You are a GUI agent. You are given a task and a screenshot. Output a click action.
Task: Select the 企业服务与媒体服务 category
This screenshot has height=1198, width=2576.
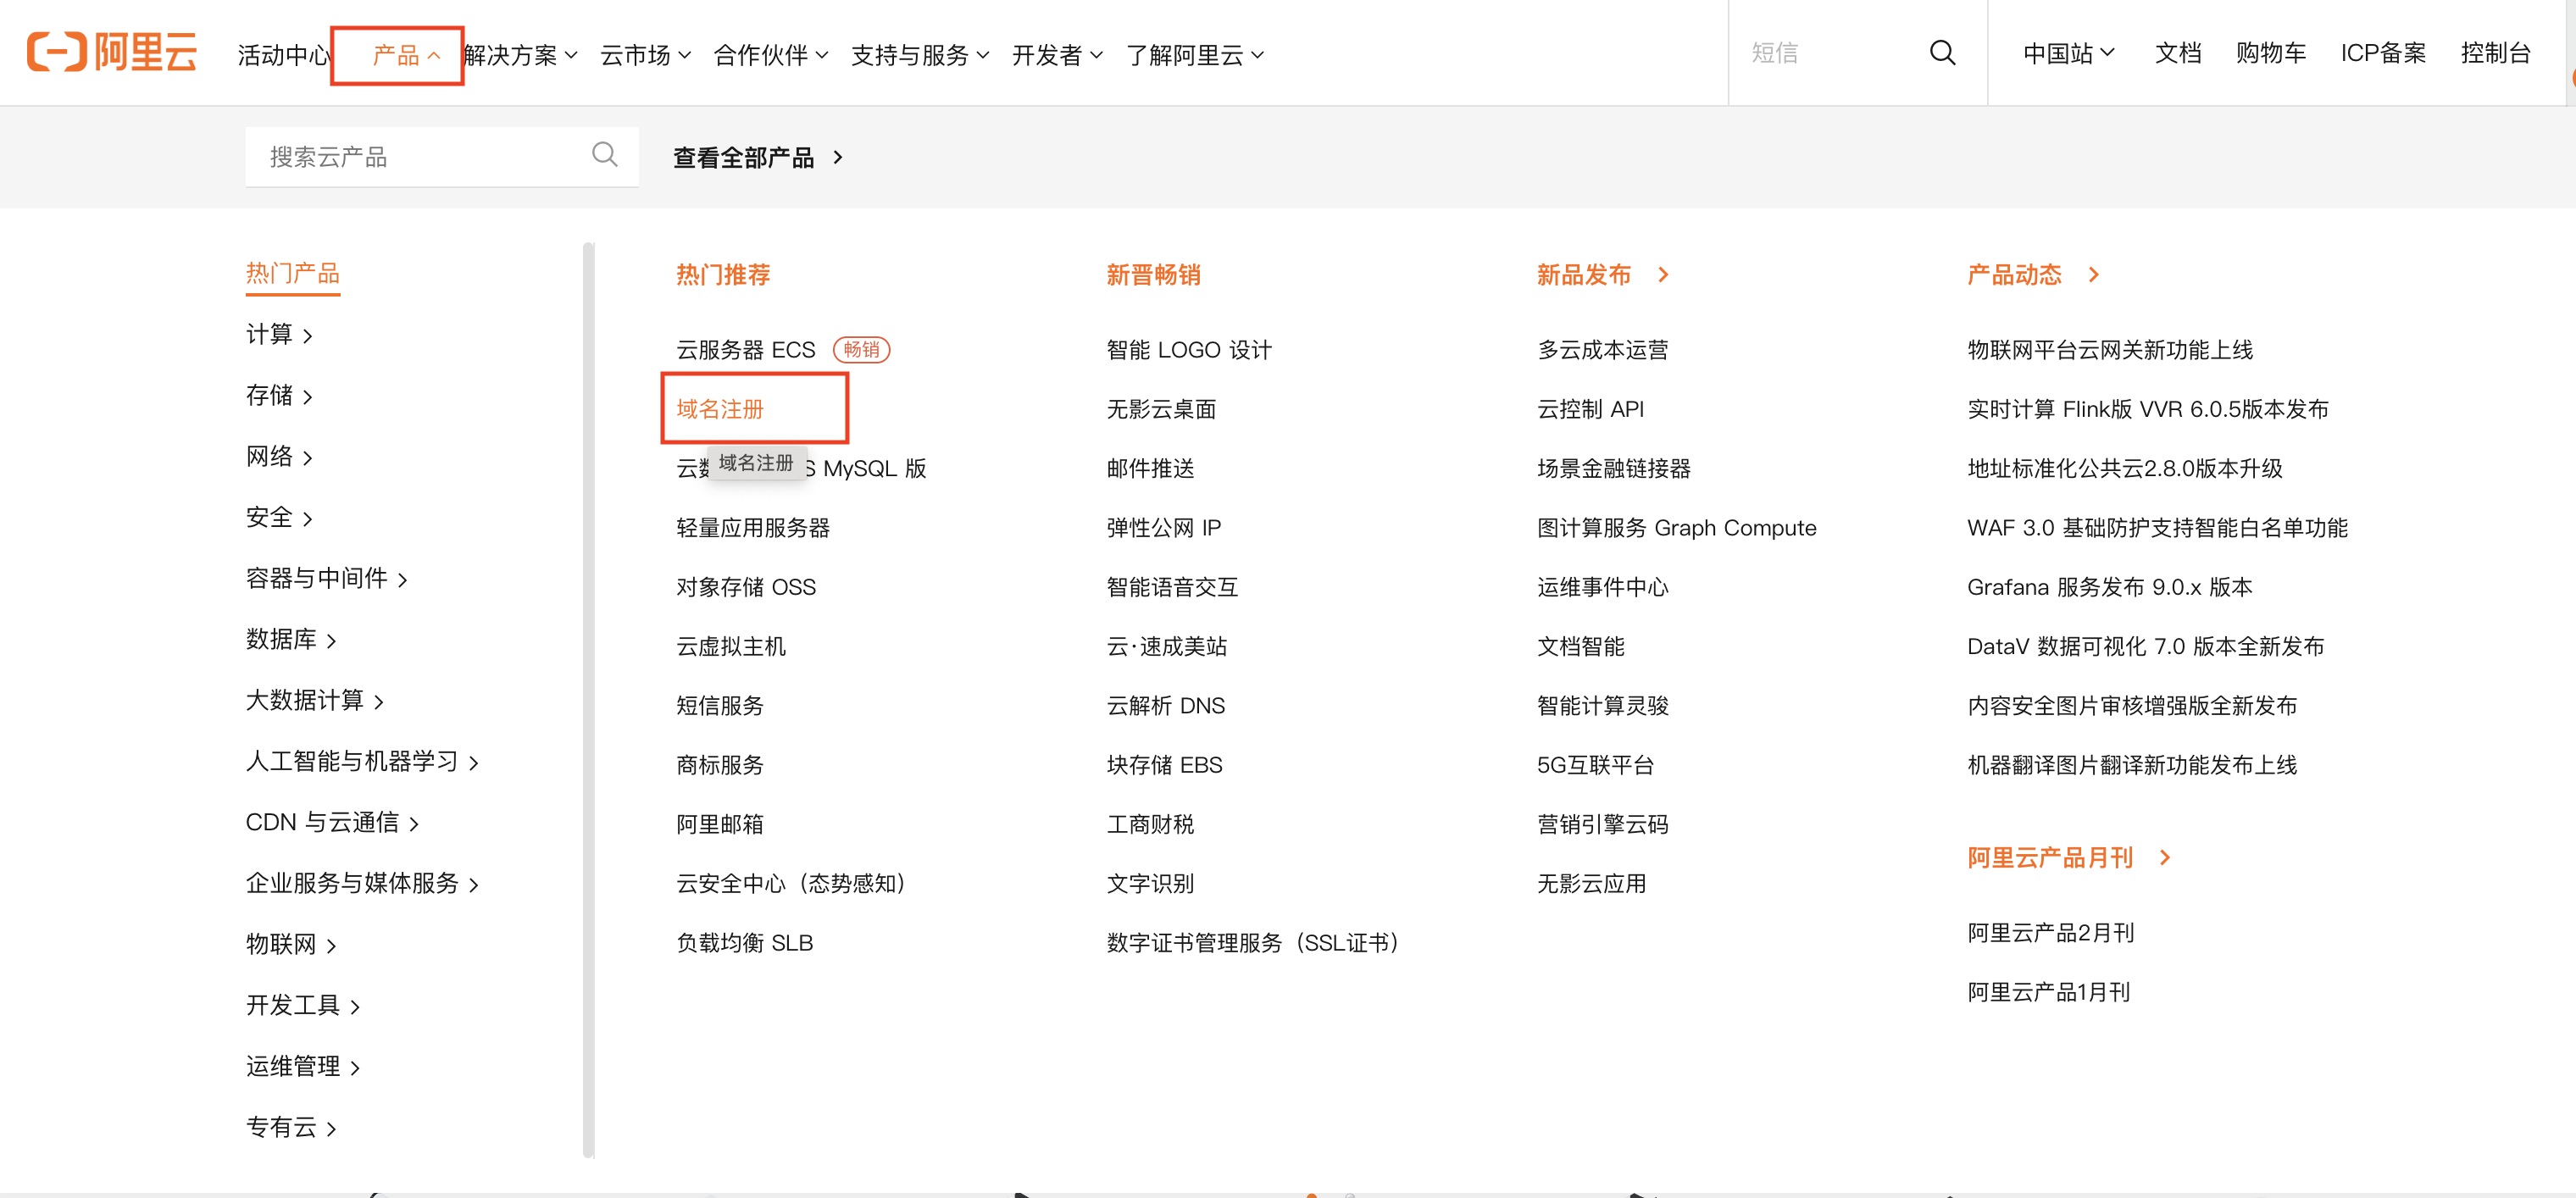(362, 883)
